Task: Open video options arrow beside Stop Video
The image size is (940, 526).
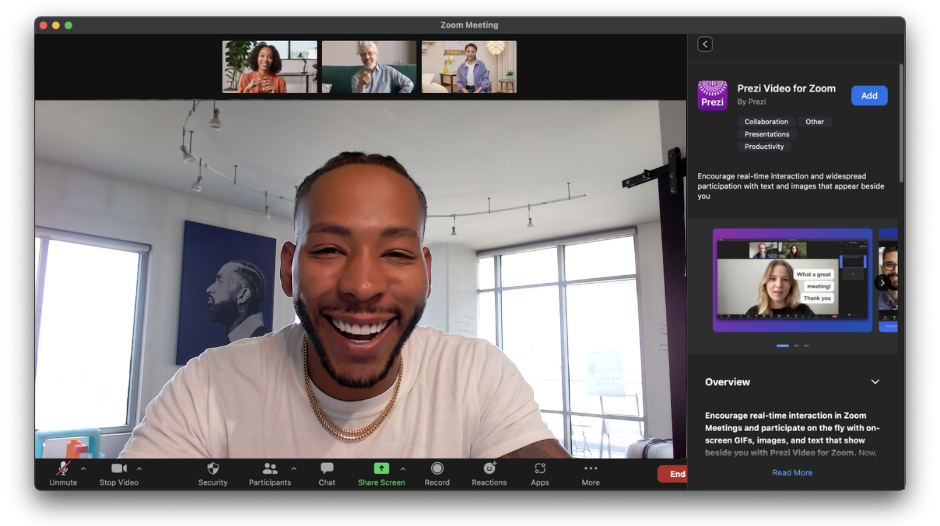Action: click(139, 468)
